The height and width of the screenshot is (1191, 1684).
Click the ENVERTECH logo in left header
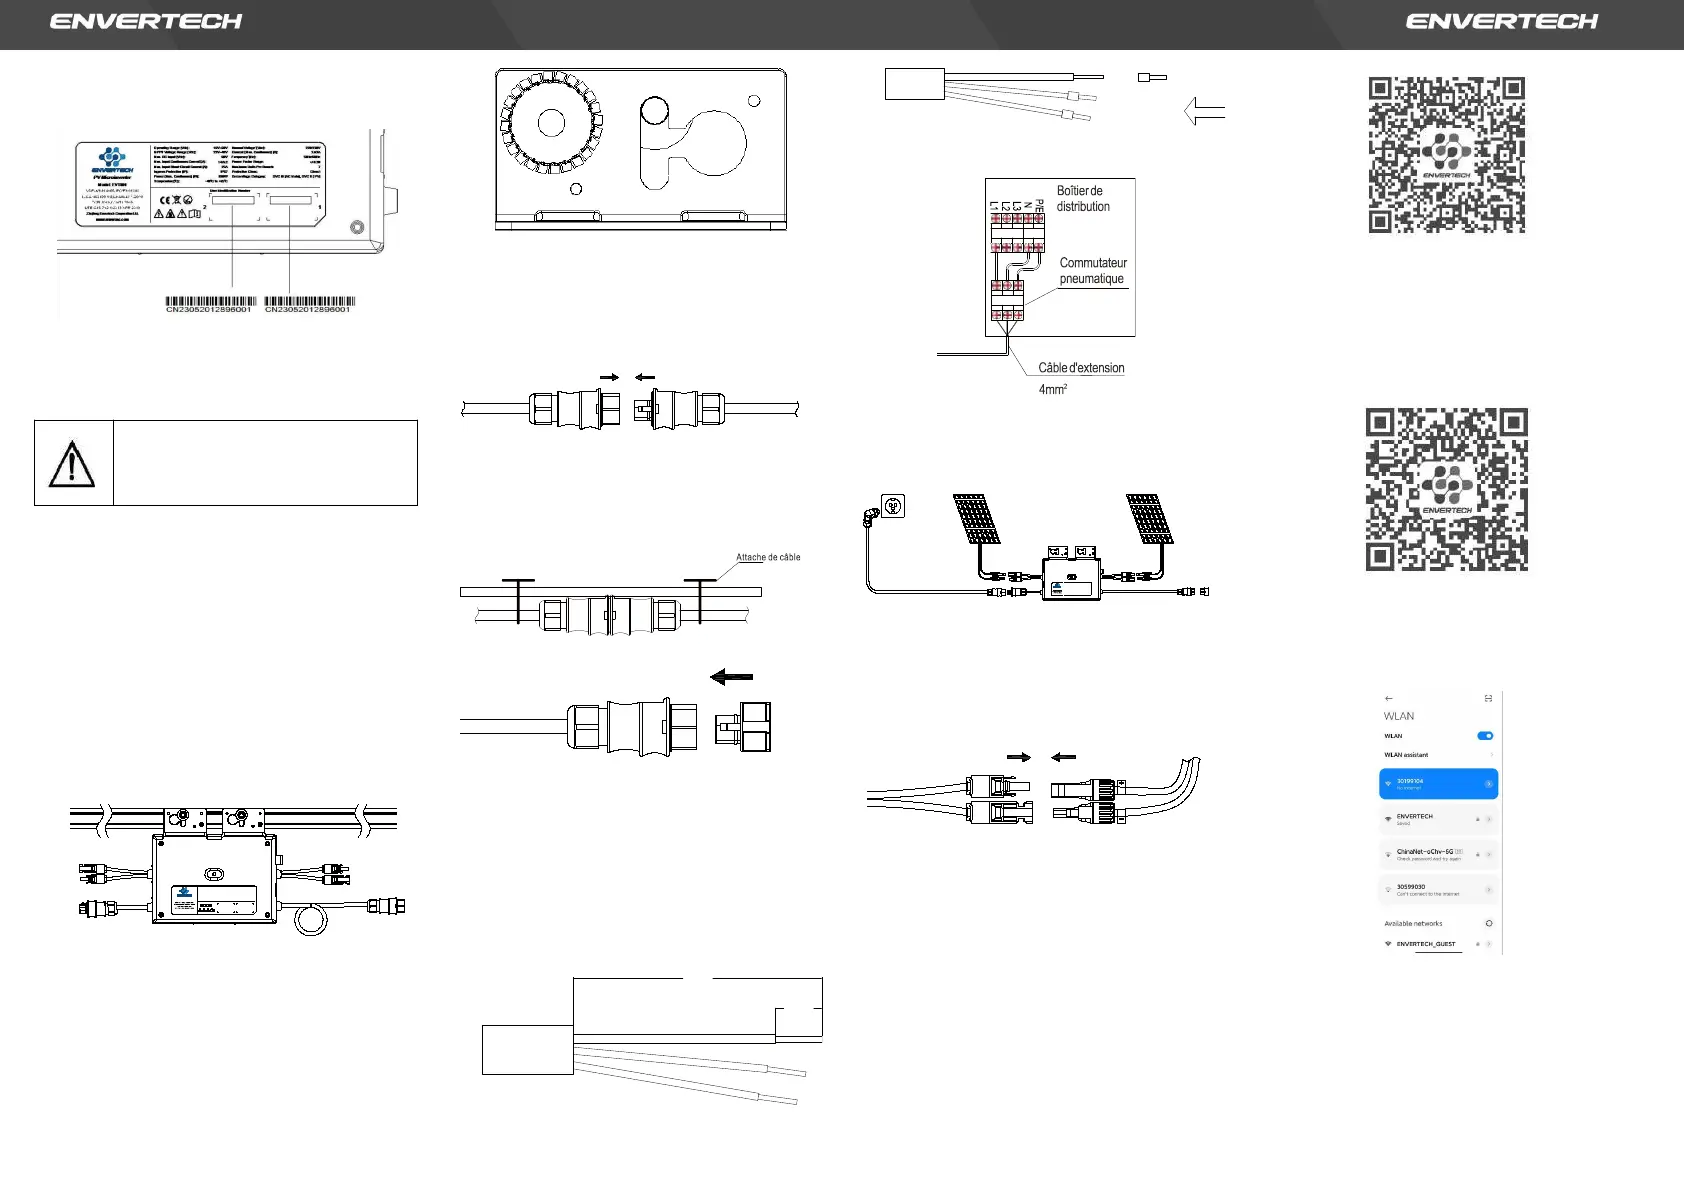coord(146,21)
